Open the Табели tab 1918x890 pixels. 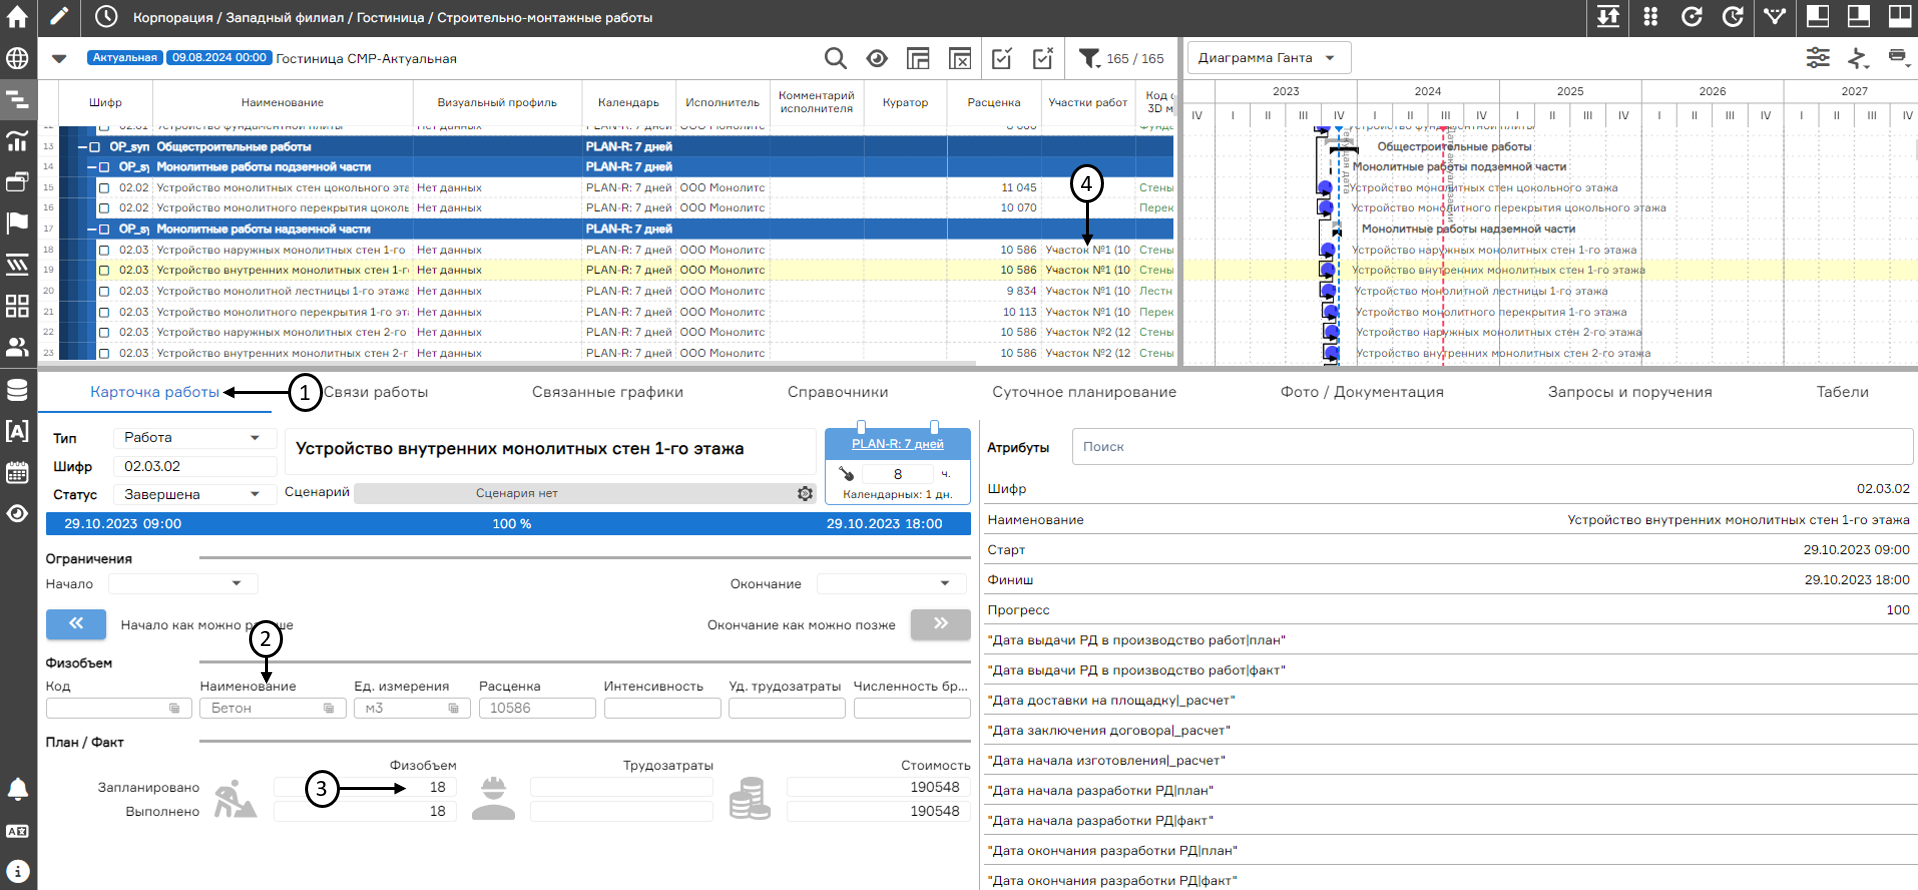click(x=1842, y=392)
